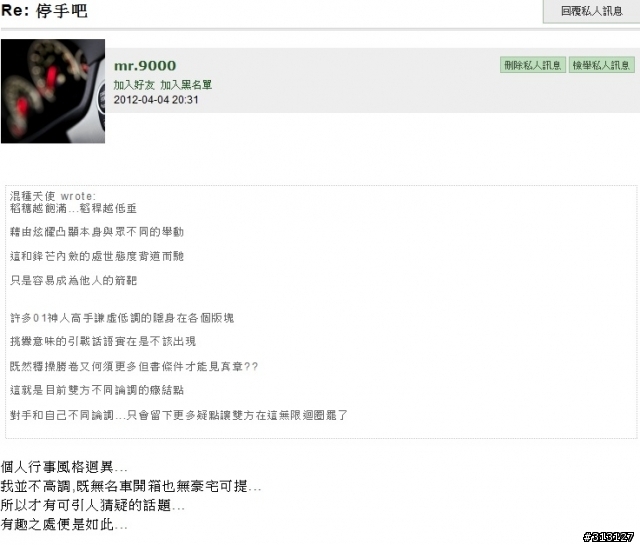The width and height of the screenshot is (640, 545).
Task: Click reply line 有趣之處便是如此
Action: pos(64,525)
